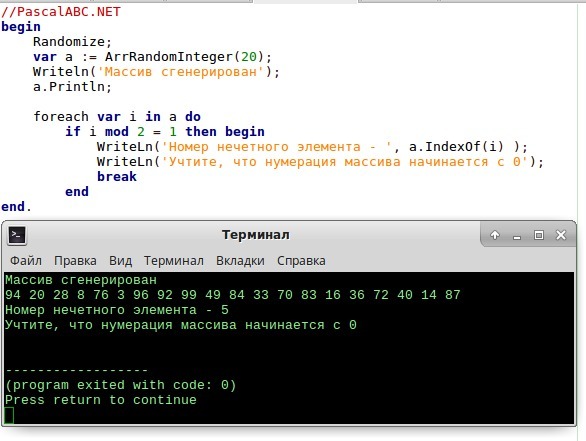
Task: Click the 'Press return to continue' line
Action: click(x=101, y=400)
